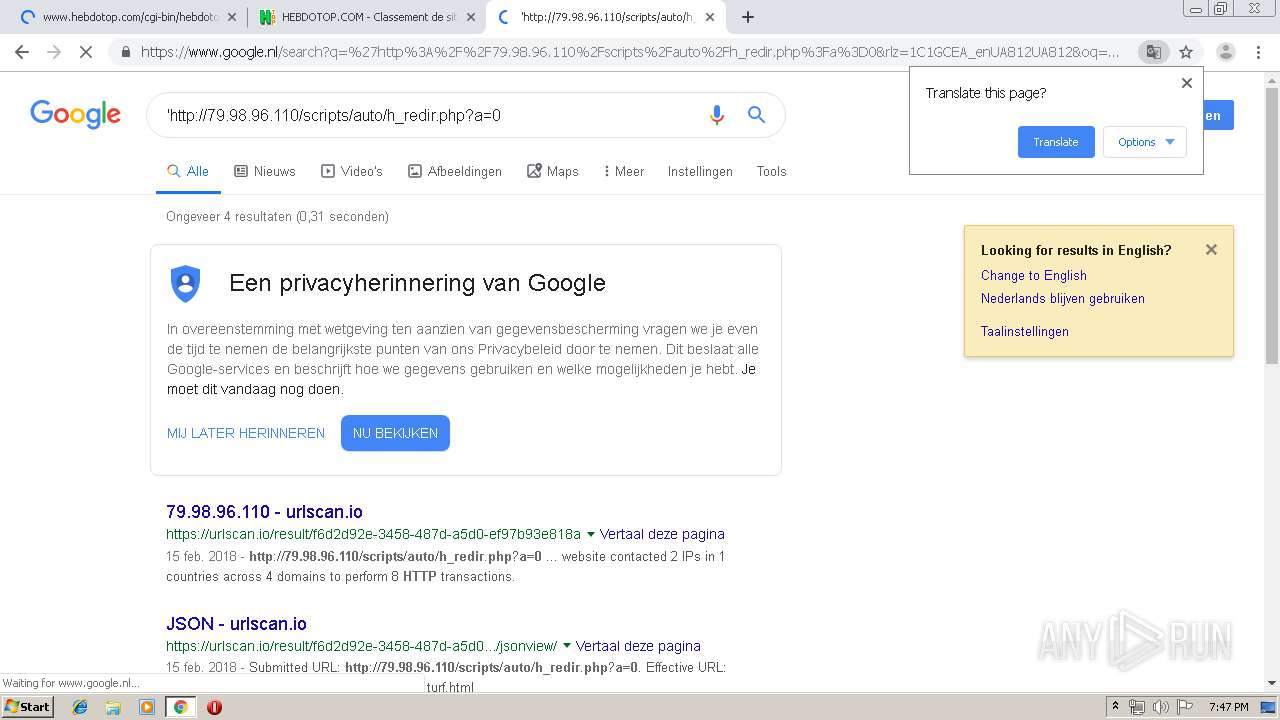Open dropdown arrow next to first urlscan.io result URL
This screenshot has height=720, width=1280.
[590, 534]
